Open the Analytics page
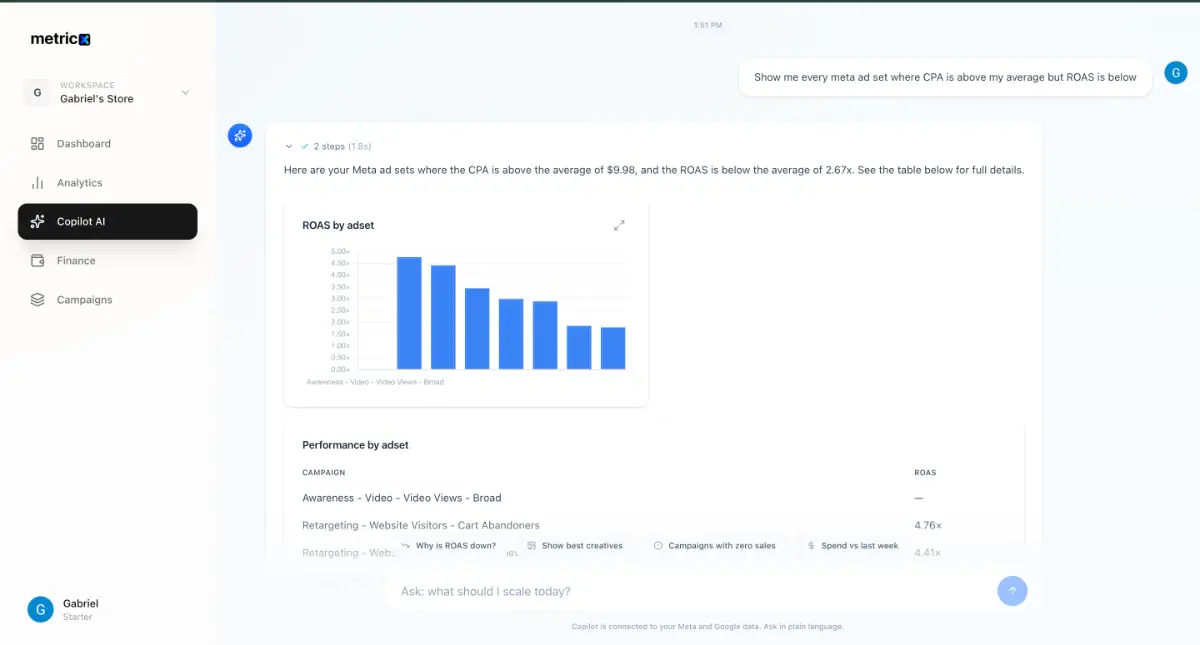The width and height of the screenshot is (1200, 645). (79, 183)
